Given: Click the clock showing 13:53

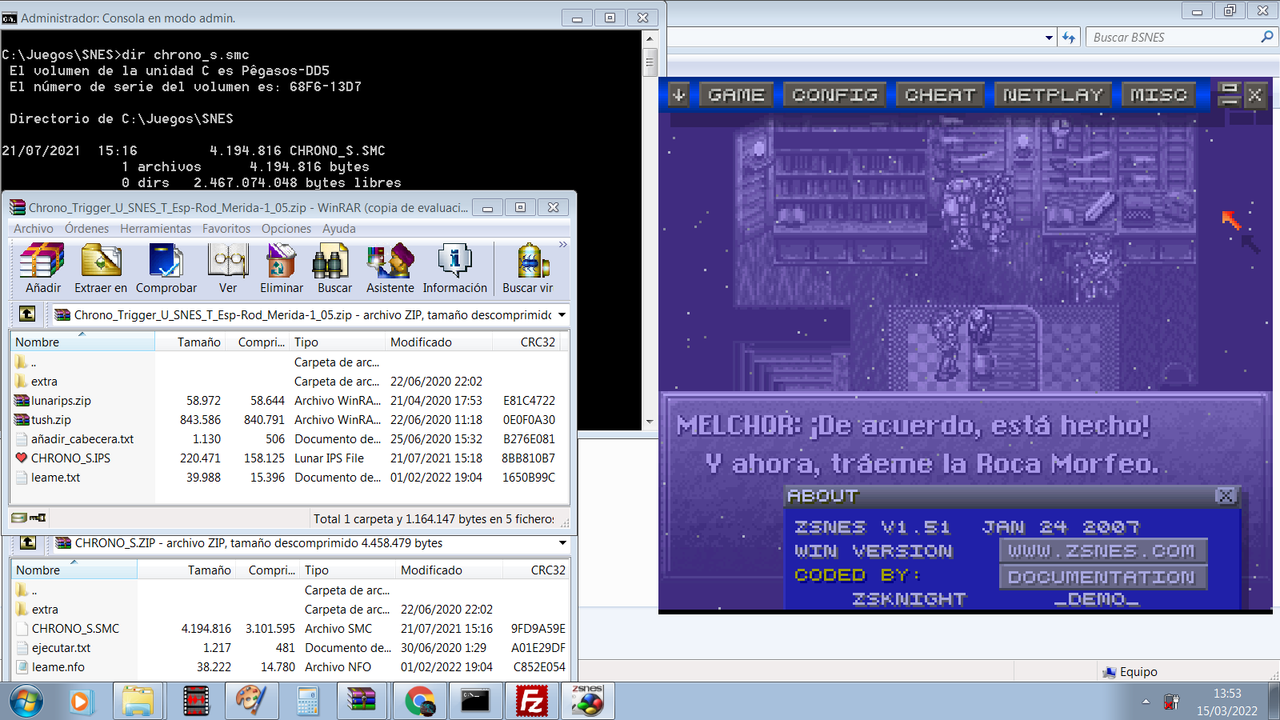Looking at the screenshot, I should pos(1227,693).
